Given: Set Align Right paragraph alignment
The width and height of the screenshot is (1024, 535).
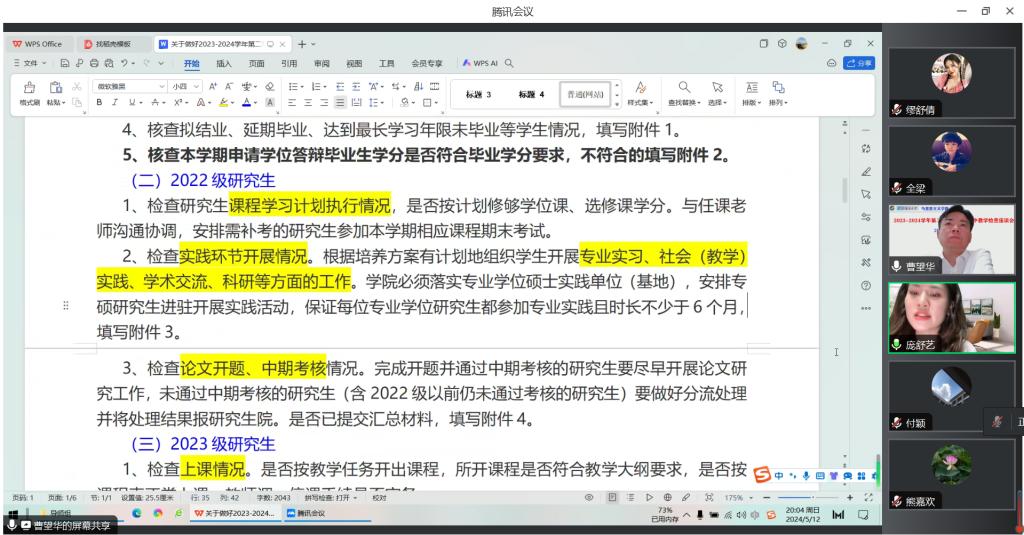Looking at the screenshot, I should [324, 103].
